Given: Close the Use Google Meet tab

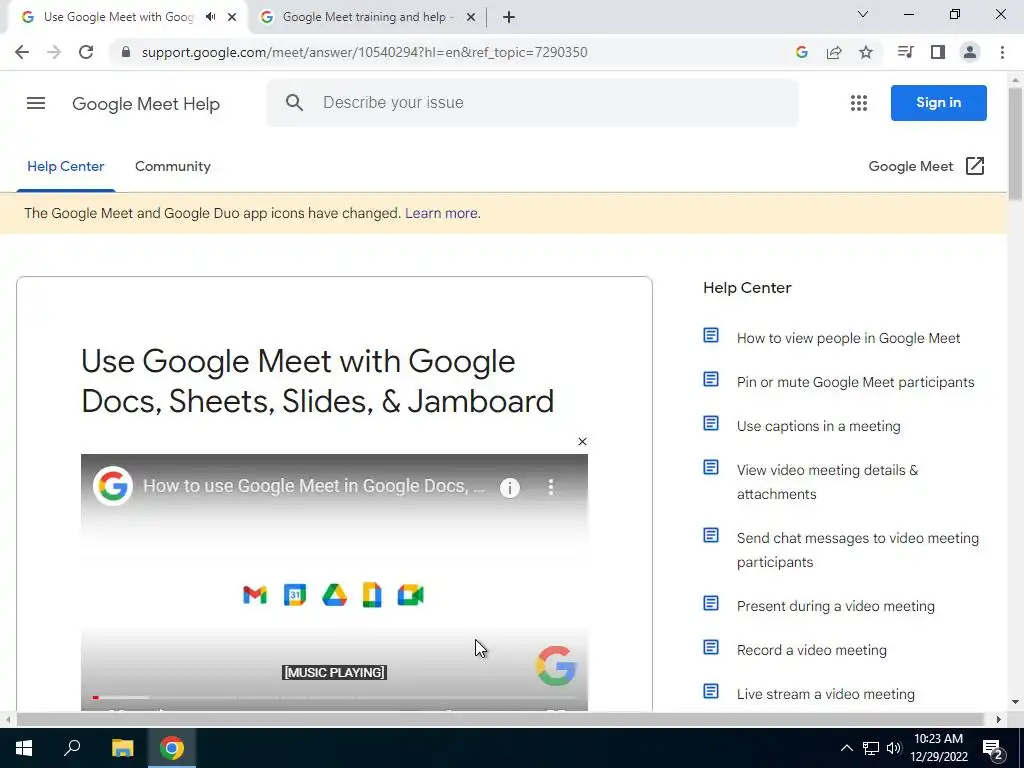Looking at the screenshot, I should click(x=232, y=17).
